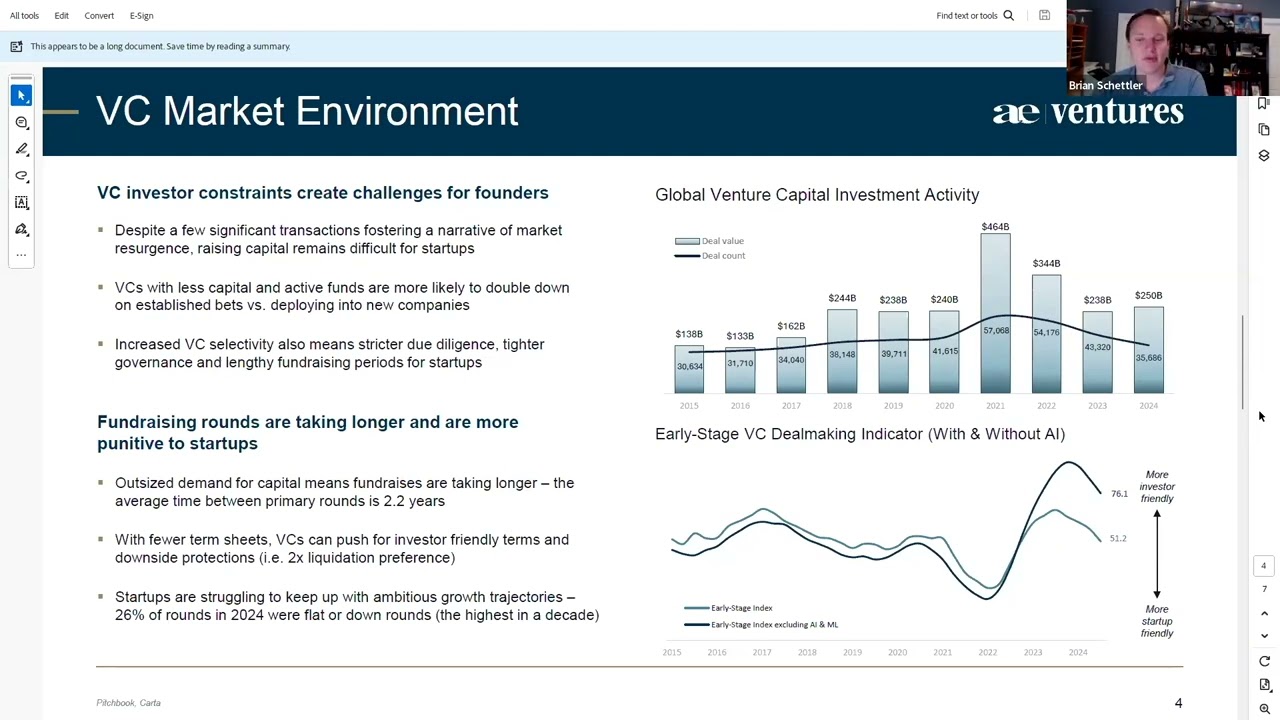Click the '76.1' value on the indicator chart
This screenshot has height=720, width=1280.
pos(1119,494)
